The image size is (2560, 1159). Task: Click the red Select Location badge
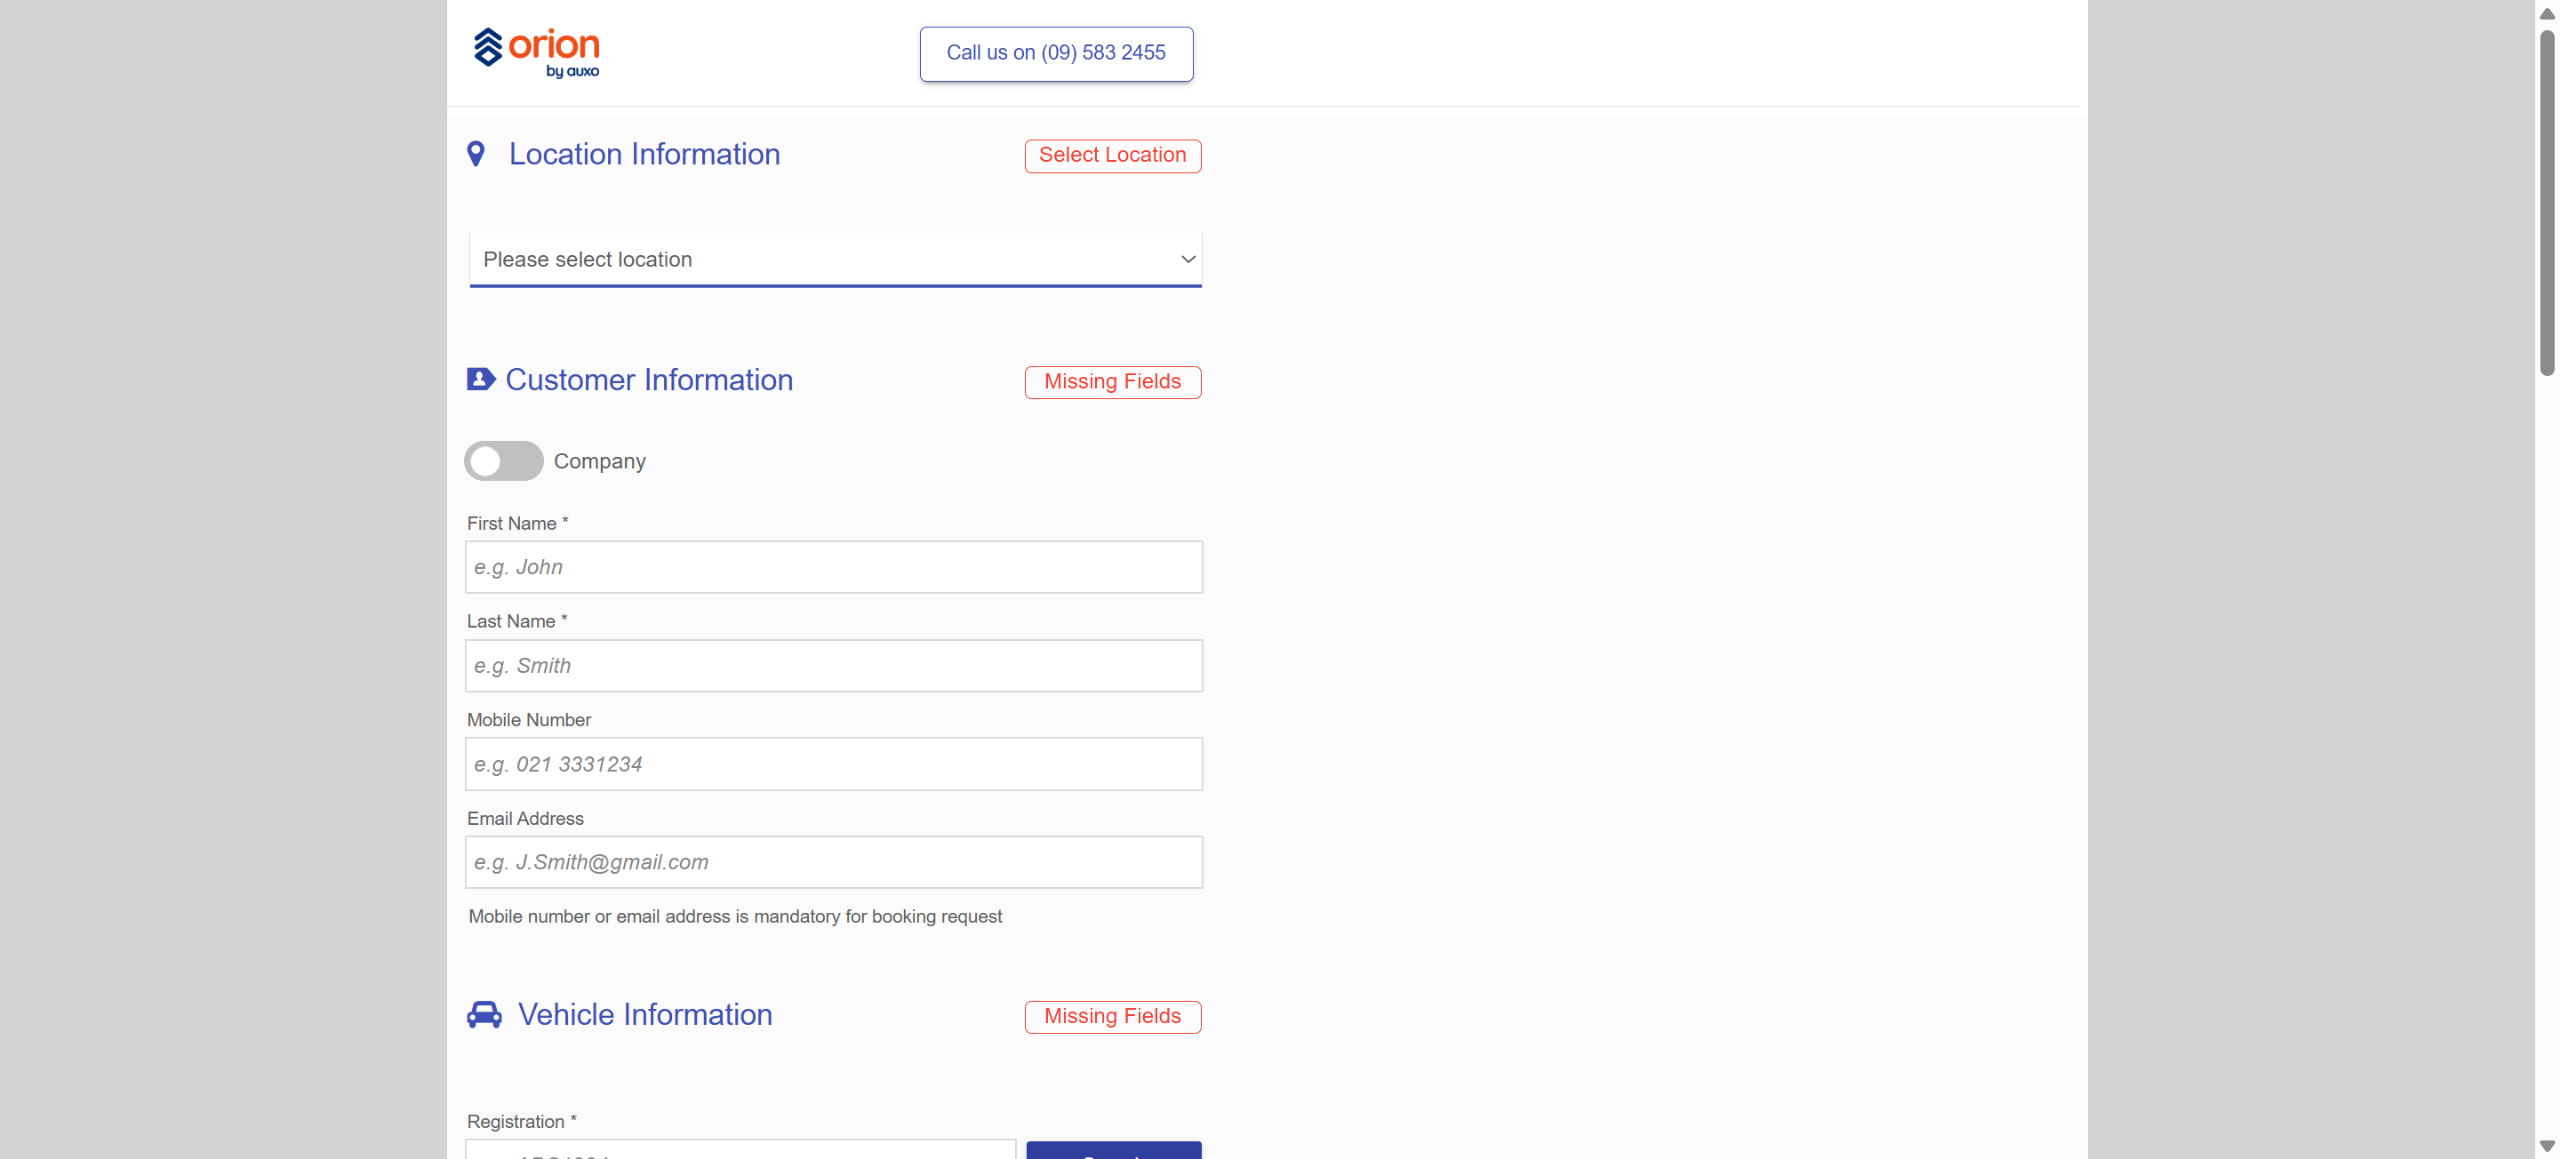point(1112,155)
